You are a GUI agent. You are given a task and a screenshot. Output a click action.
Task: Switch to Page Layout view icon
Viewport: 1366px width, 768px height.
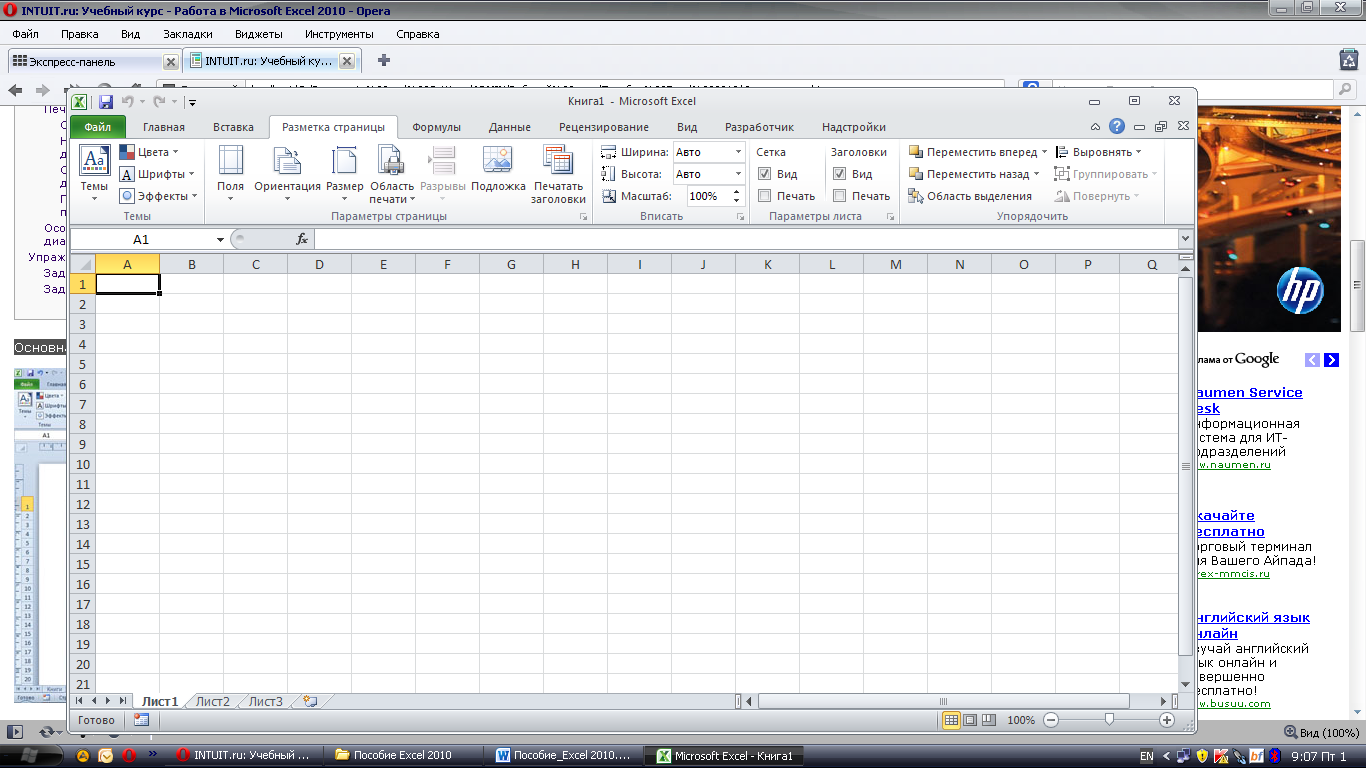pyautogui.click(x=970, y=720)
